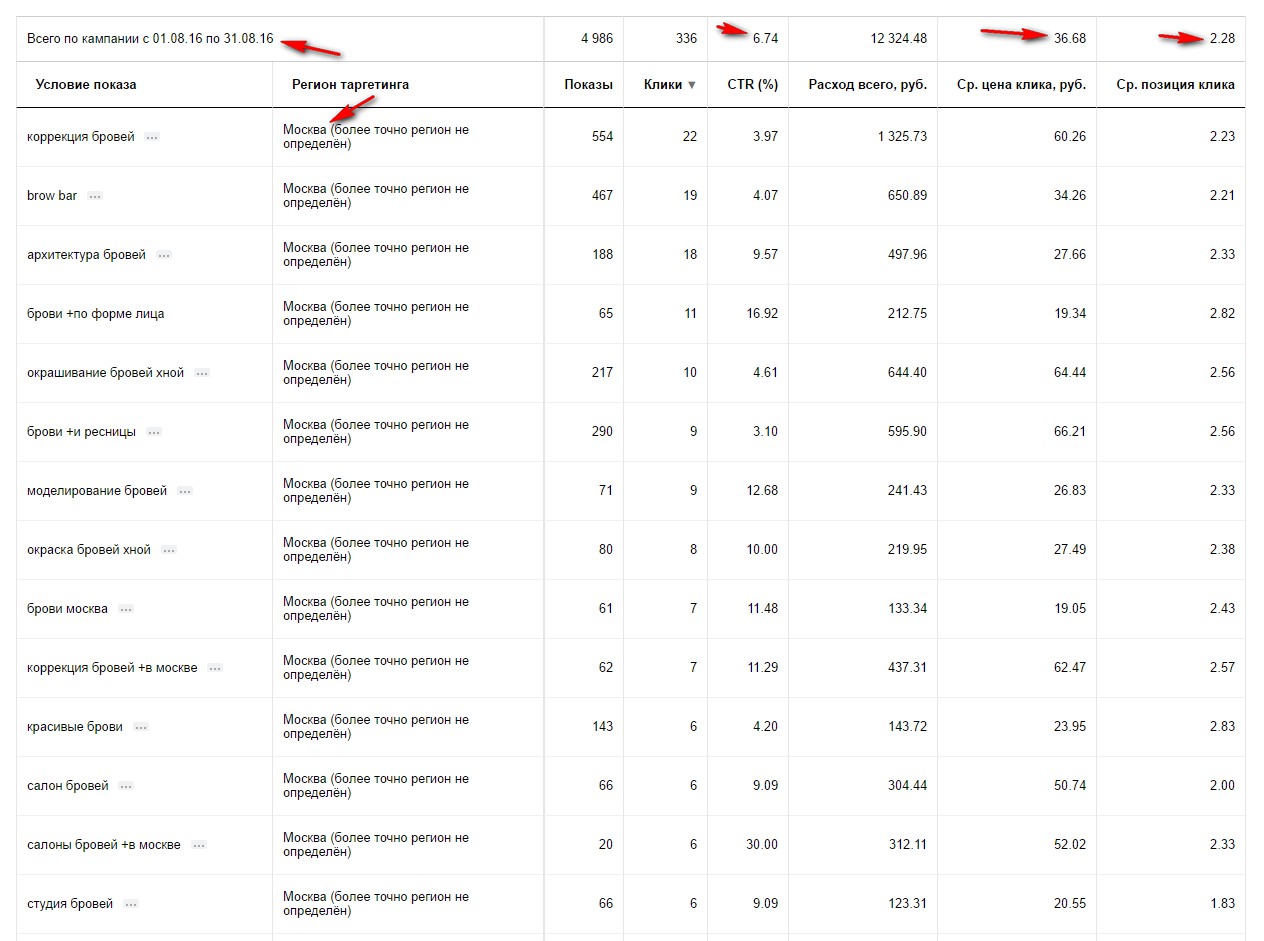Select the keyword коррекция бровей +в москве
The width and height of the screenshot is (1264, 941).
[x=112, y=668]
